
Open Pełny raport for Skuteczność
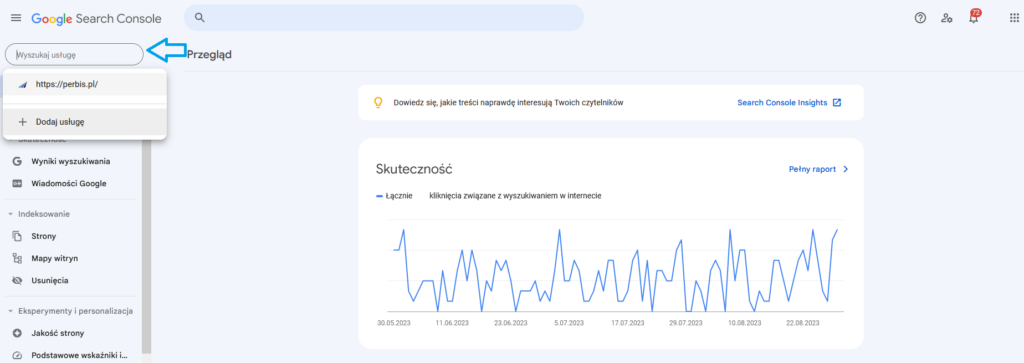812,169
